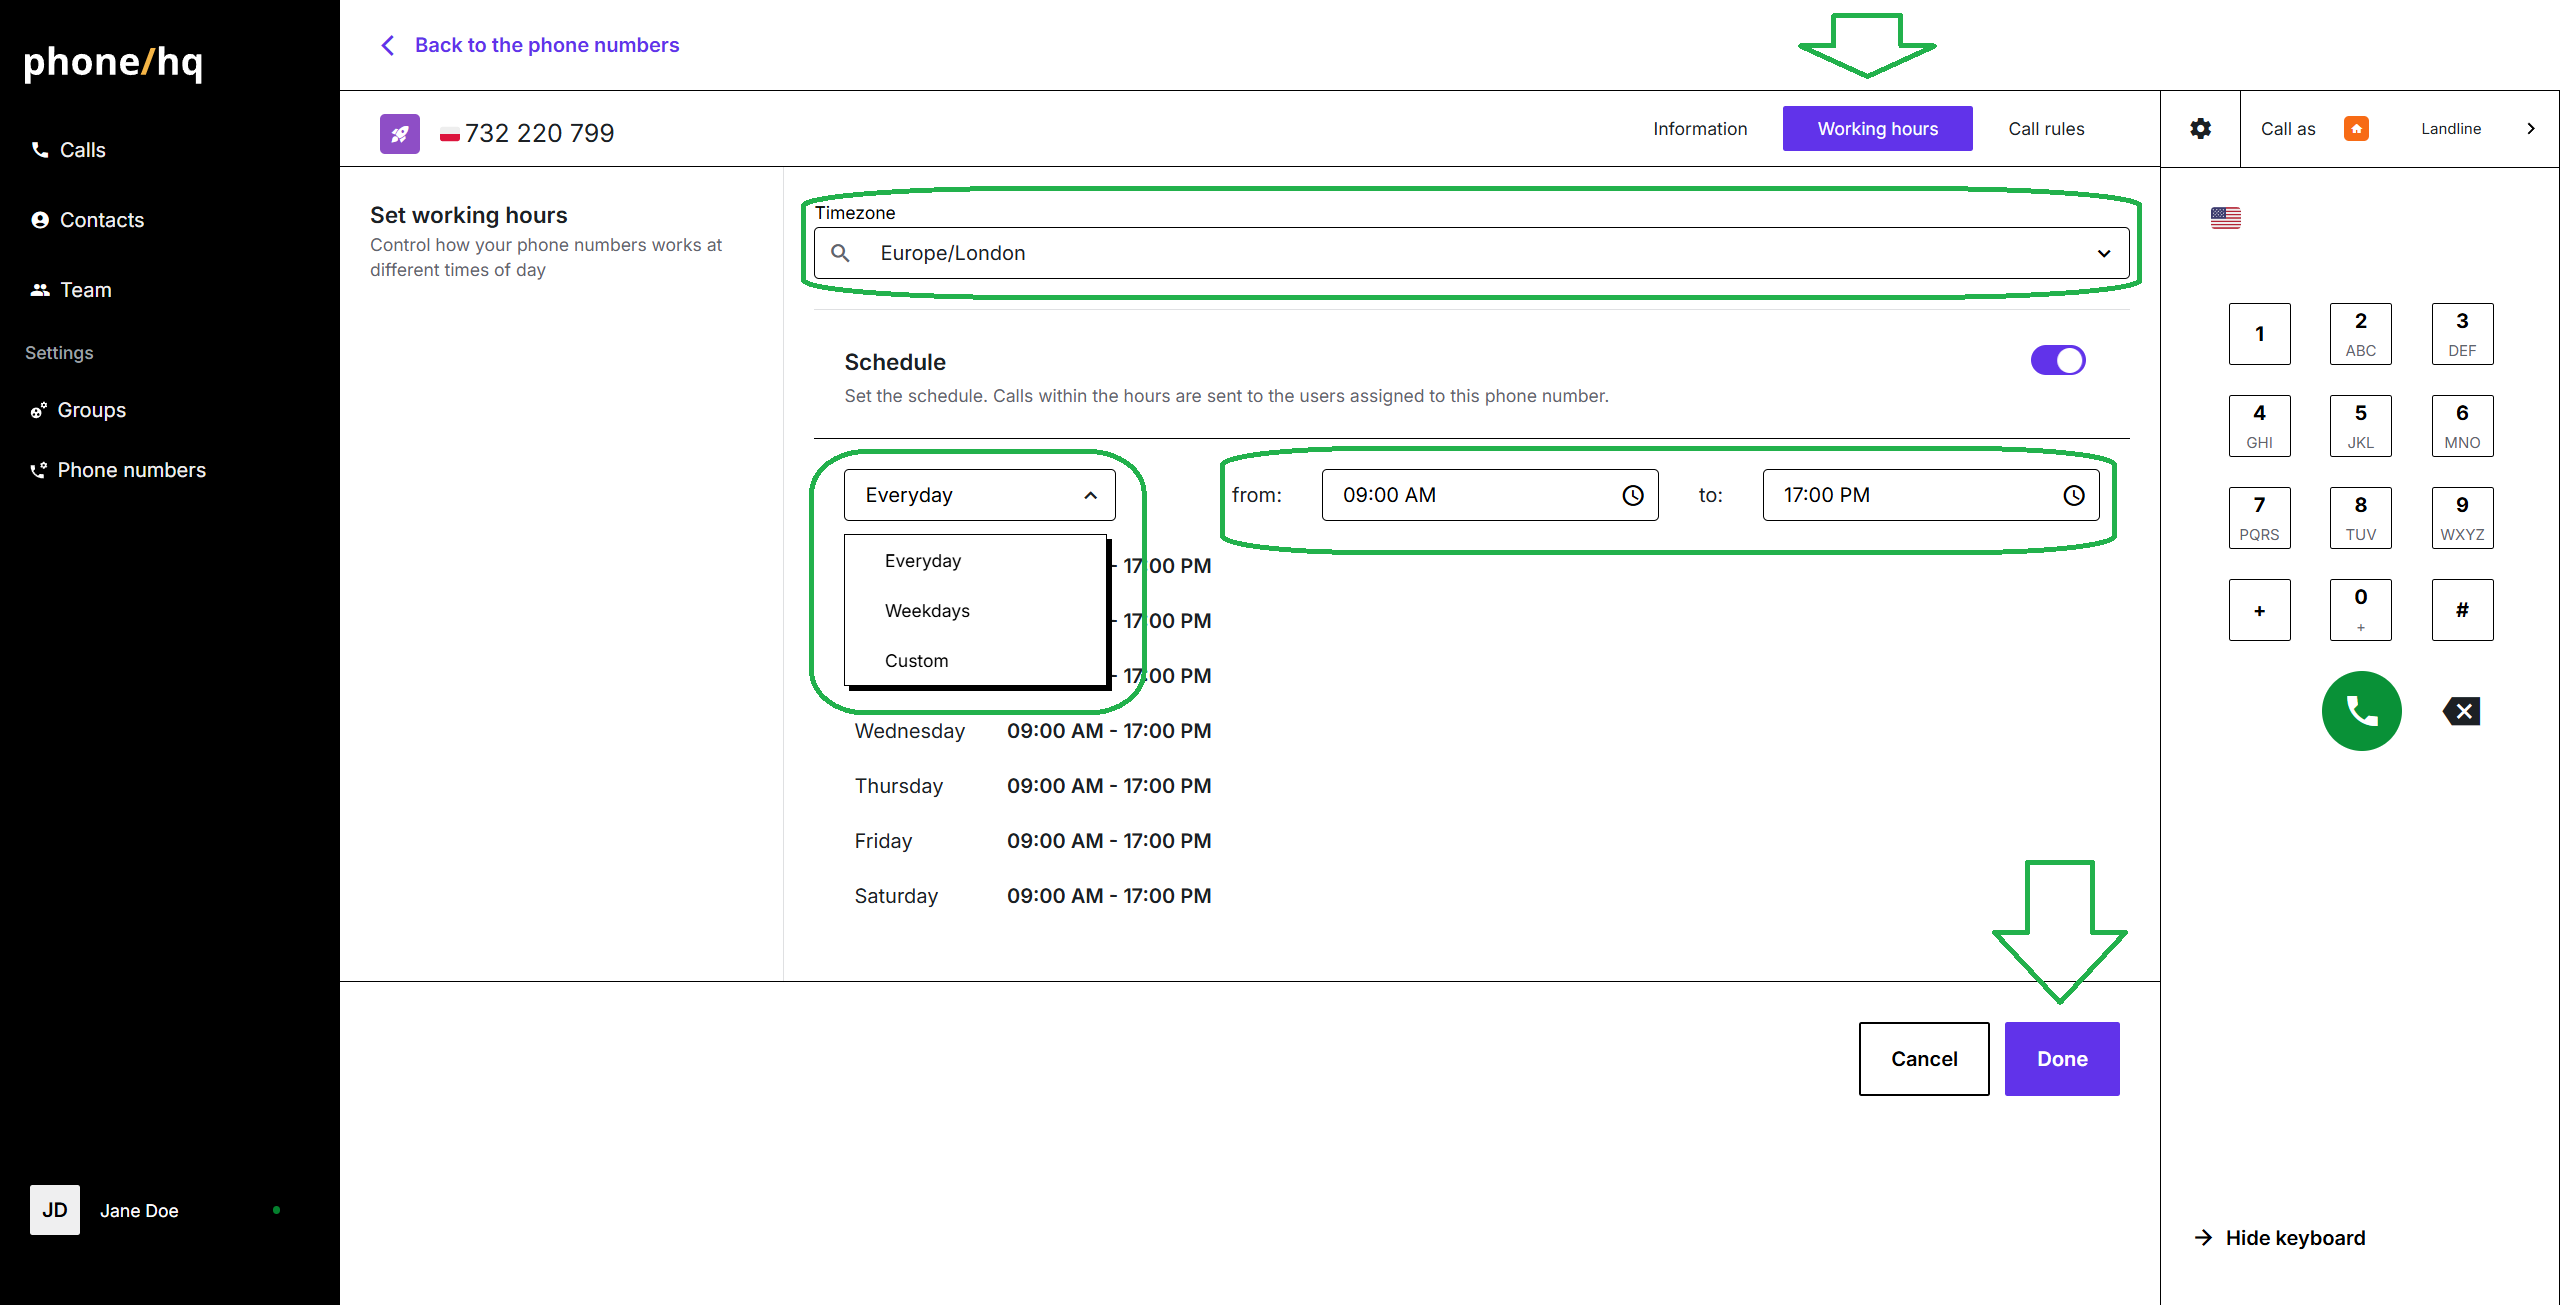The height and width of the screenshot is (1305, 2560).
Task: Toggle the Schedule switch off
Action: pos(2057,360)
